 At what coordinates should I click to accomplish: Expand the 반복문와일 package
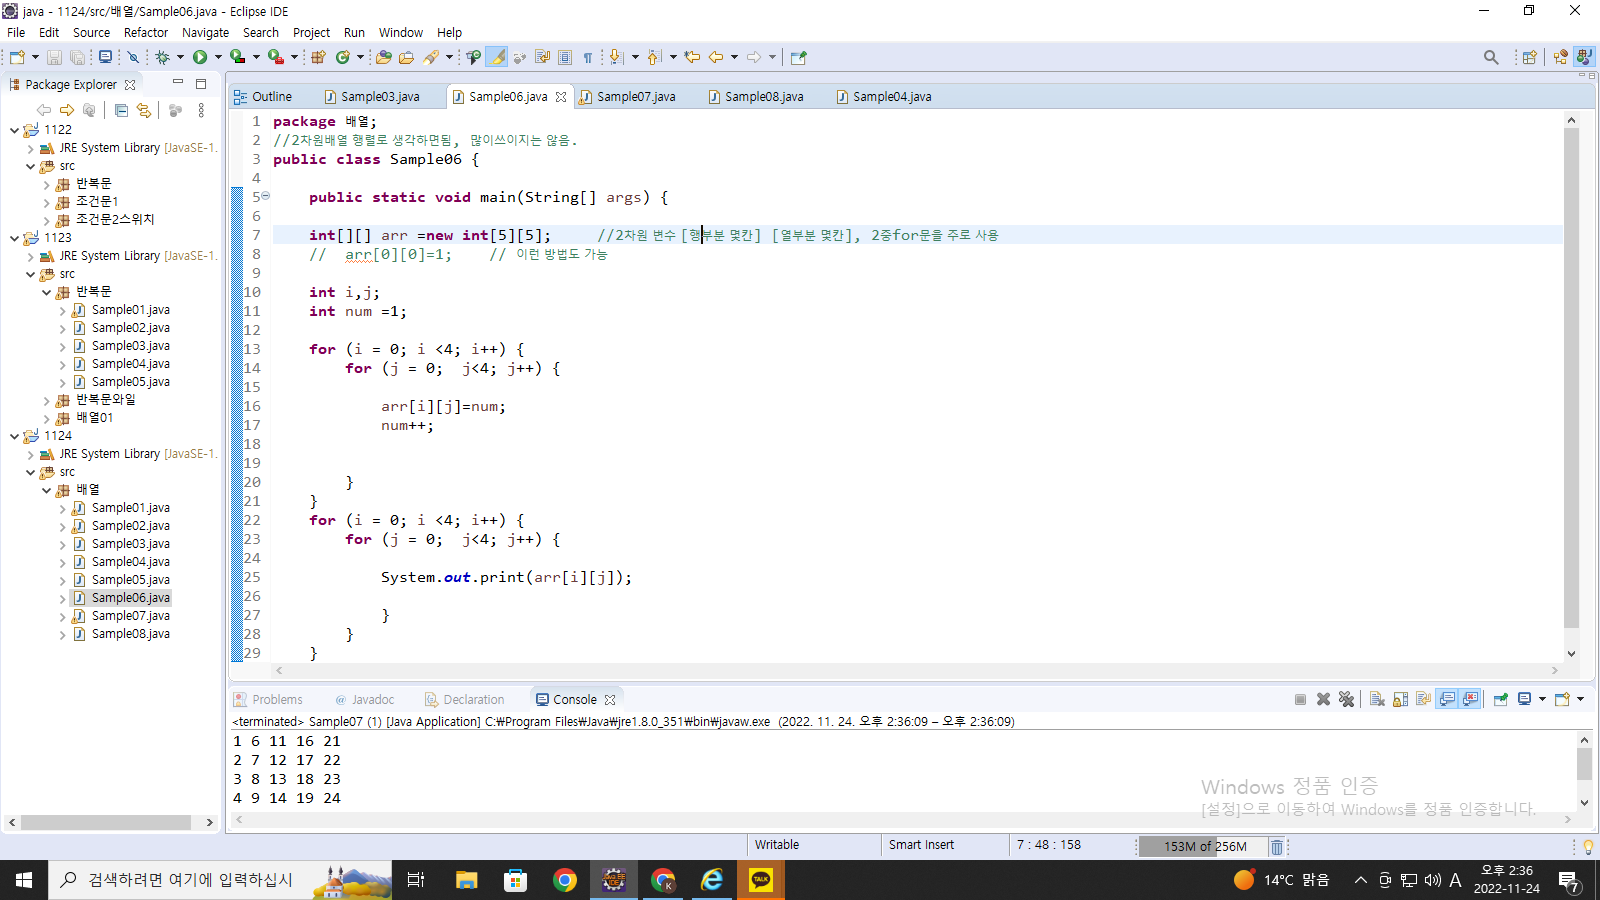point(46,400)
